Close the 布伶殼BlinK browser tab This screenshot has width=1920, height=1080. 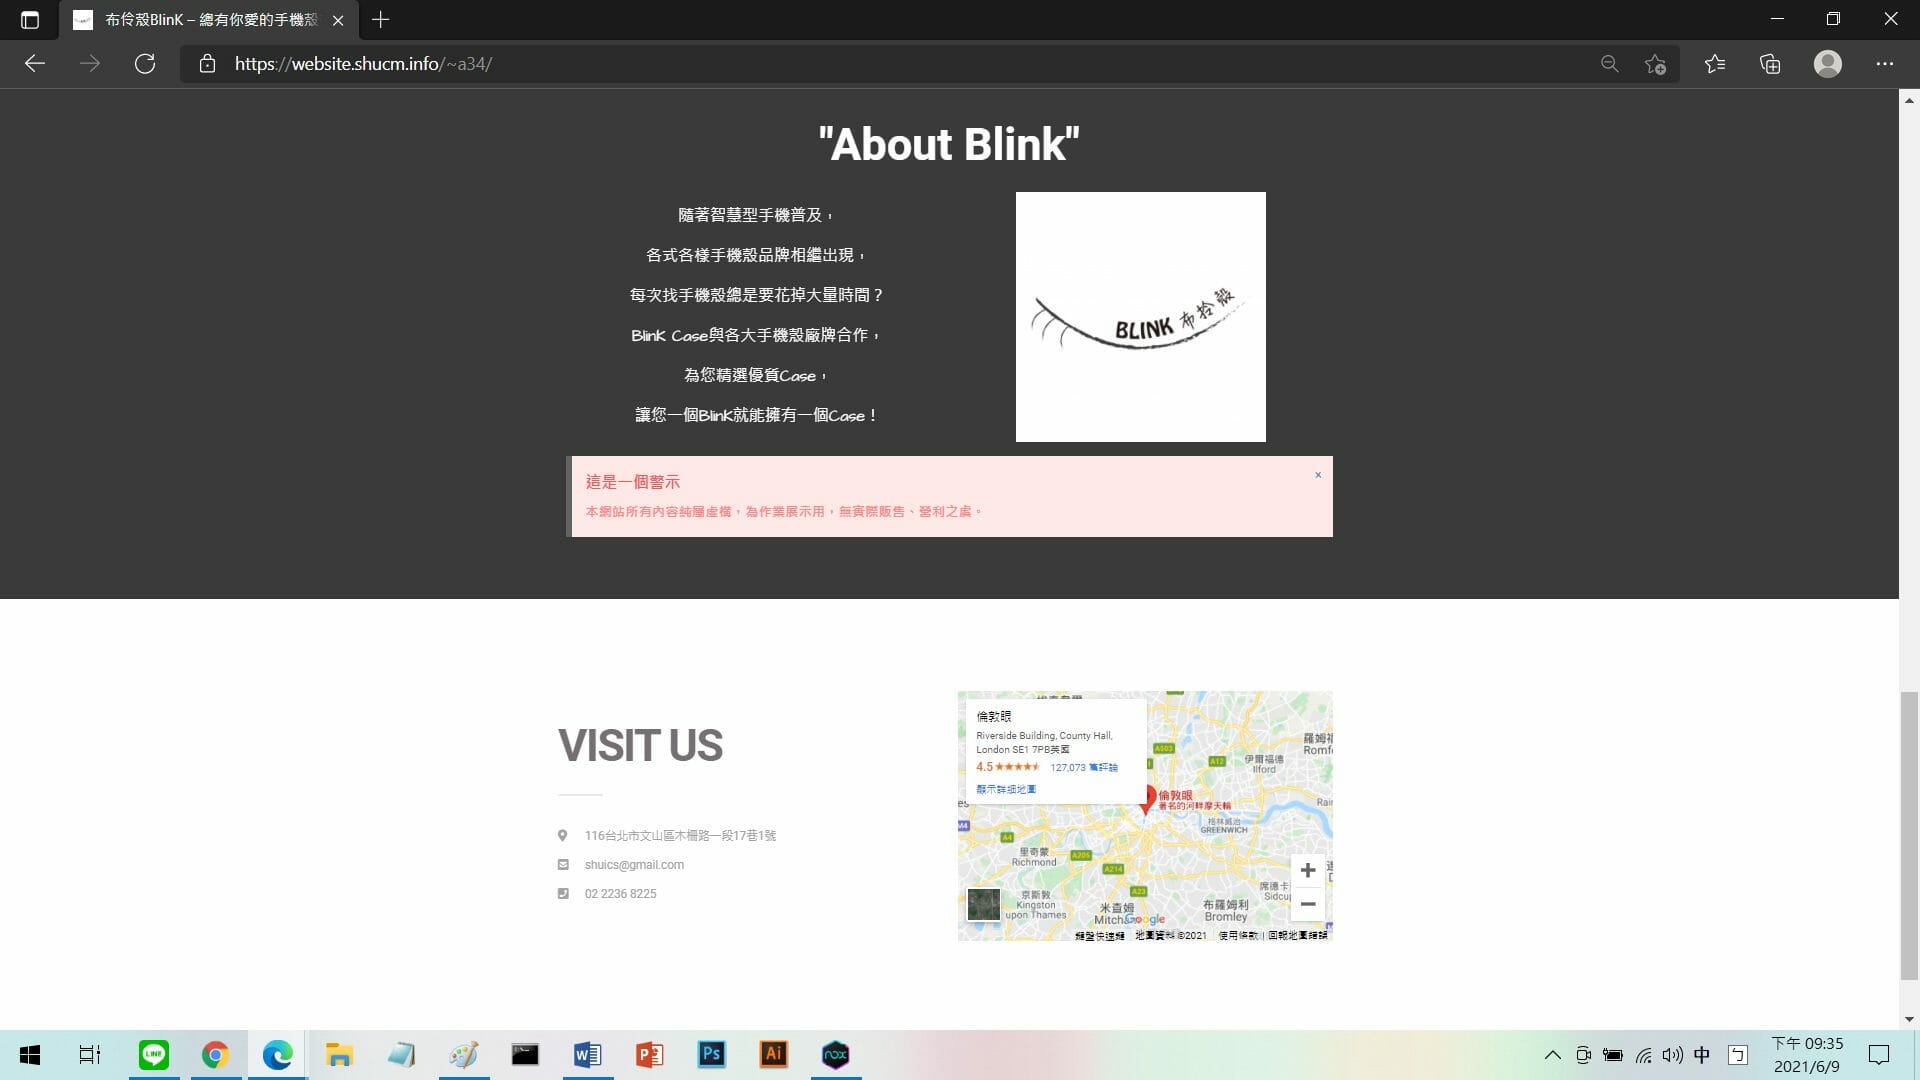(x=338, y=20)
